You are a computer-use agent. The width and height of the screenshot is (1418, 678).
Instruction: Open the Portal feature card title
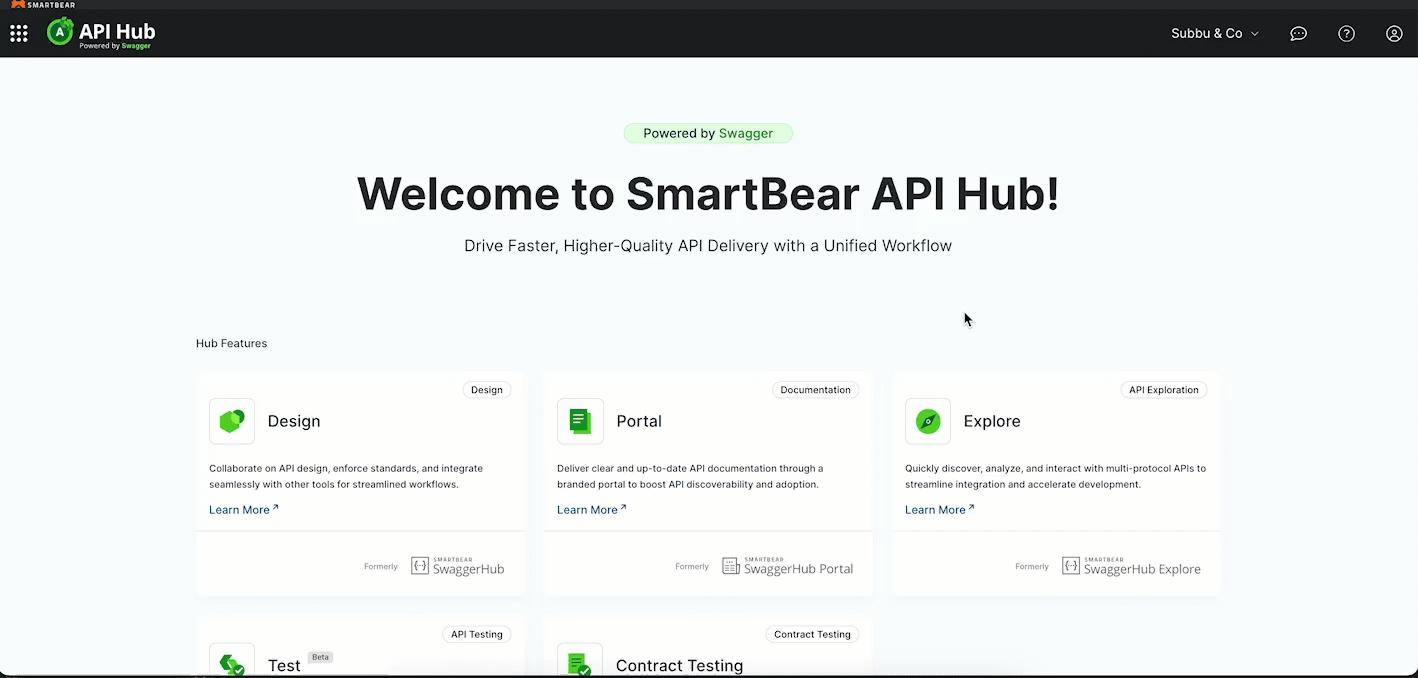click(x=639, y=421)
